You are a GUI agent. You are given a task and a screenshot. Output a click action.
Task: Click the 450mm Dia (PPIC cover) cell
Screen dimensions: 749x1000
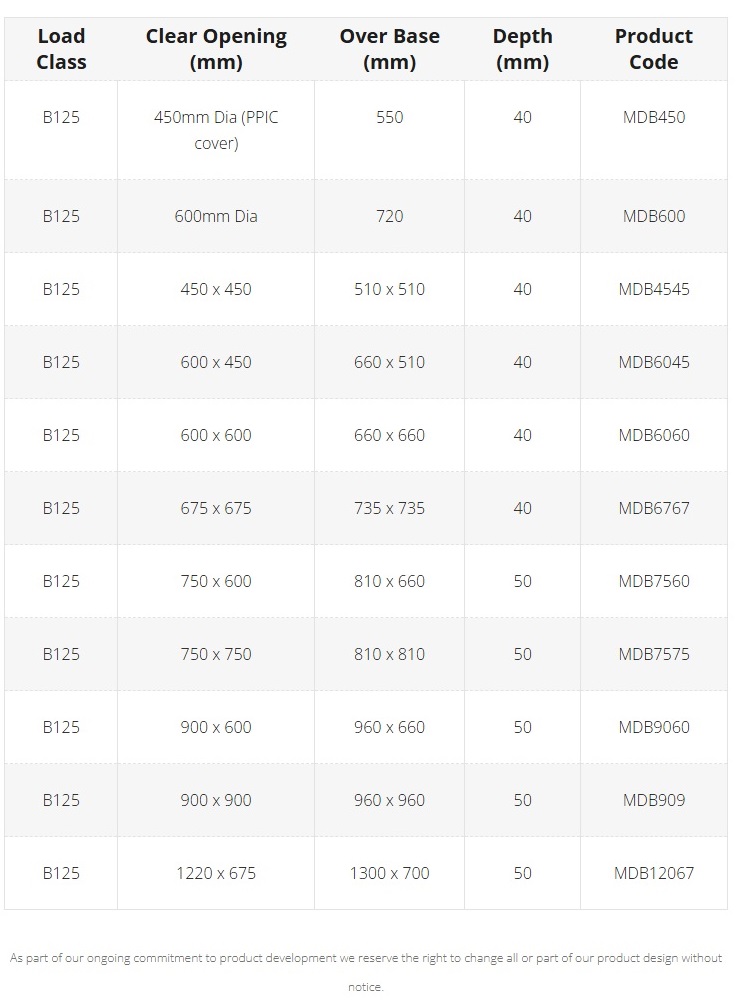[x=216, y=130]
